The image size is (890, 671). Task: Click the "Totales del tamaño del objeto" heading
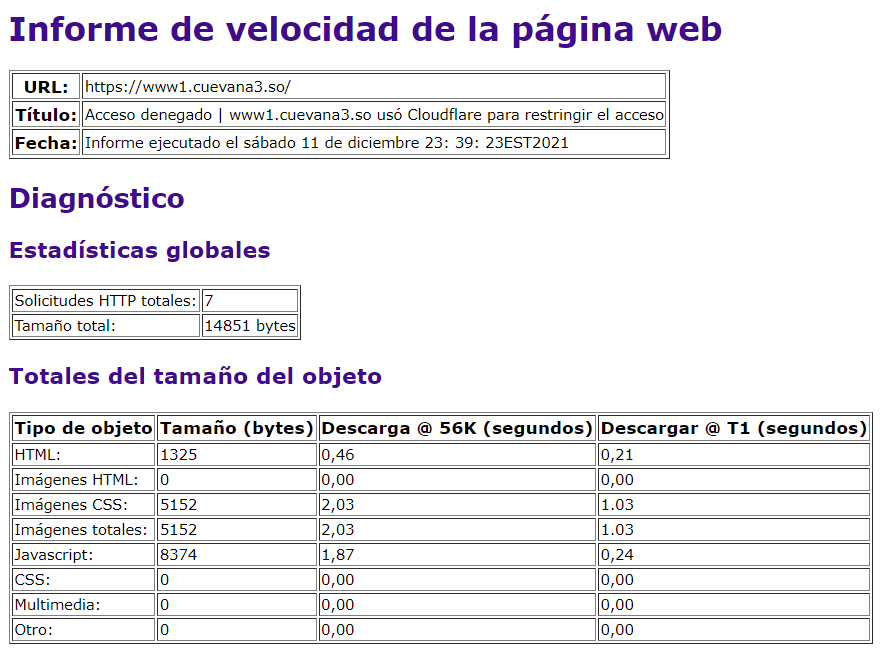195,377
